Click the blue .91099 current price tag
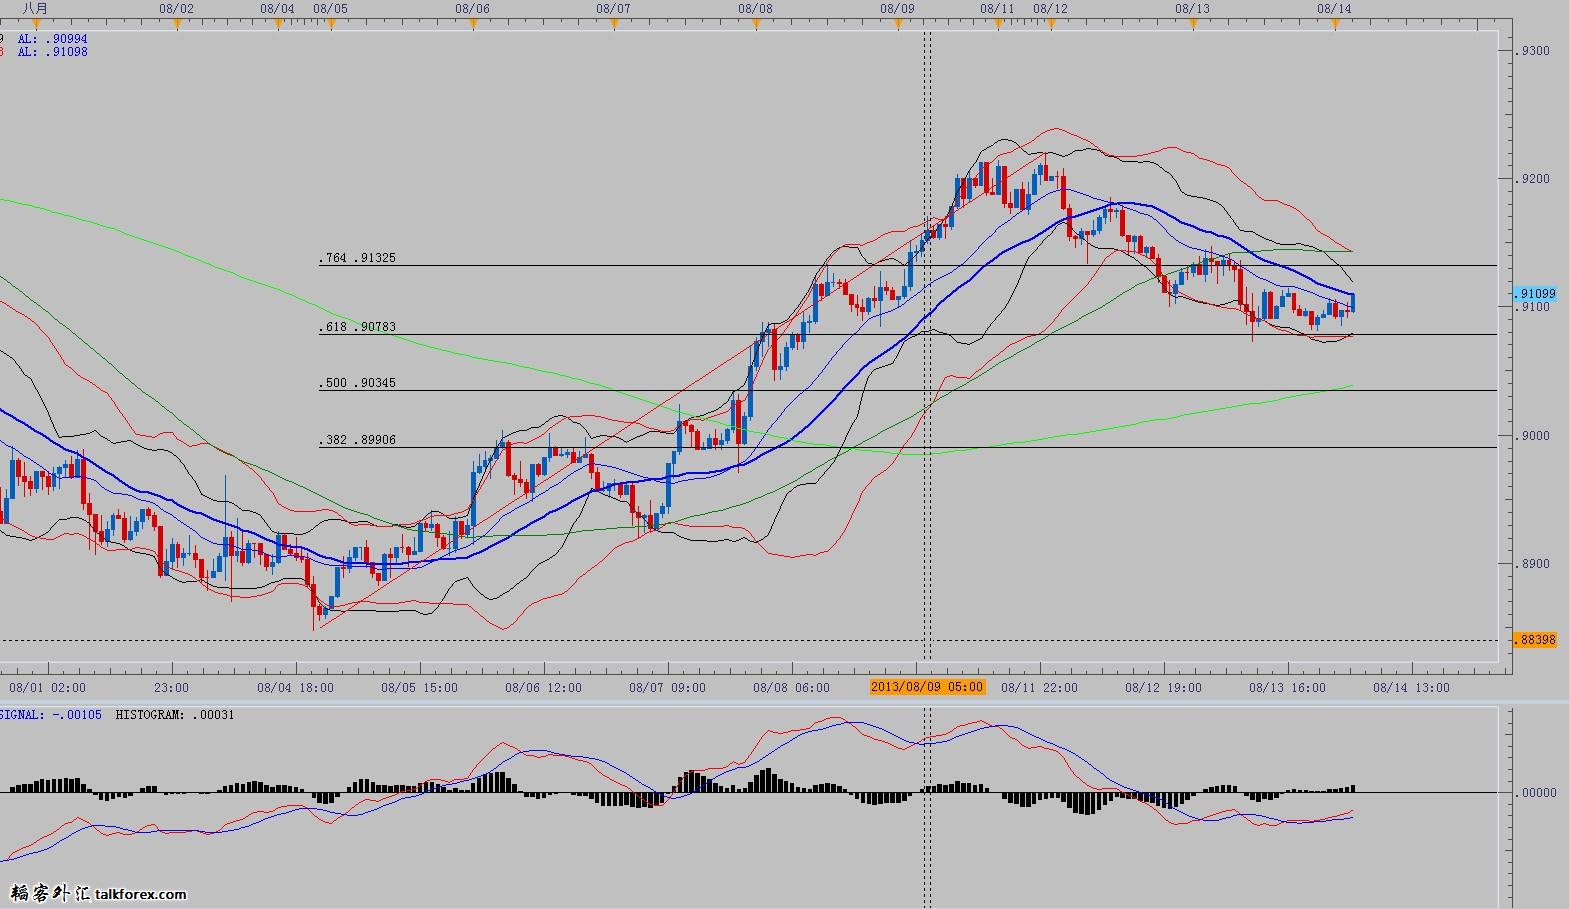 click(1534, 294)
